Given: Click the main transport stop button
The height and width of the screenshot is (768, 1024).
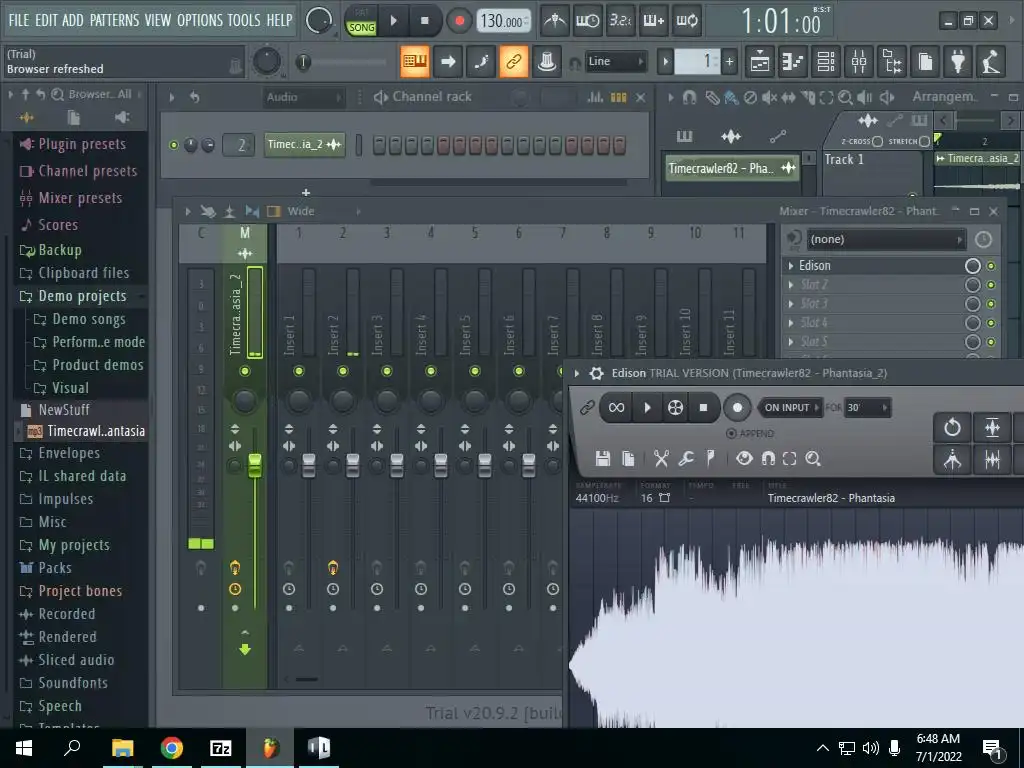Looking at the screenshot, I should pos(424,21).
